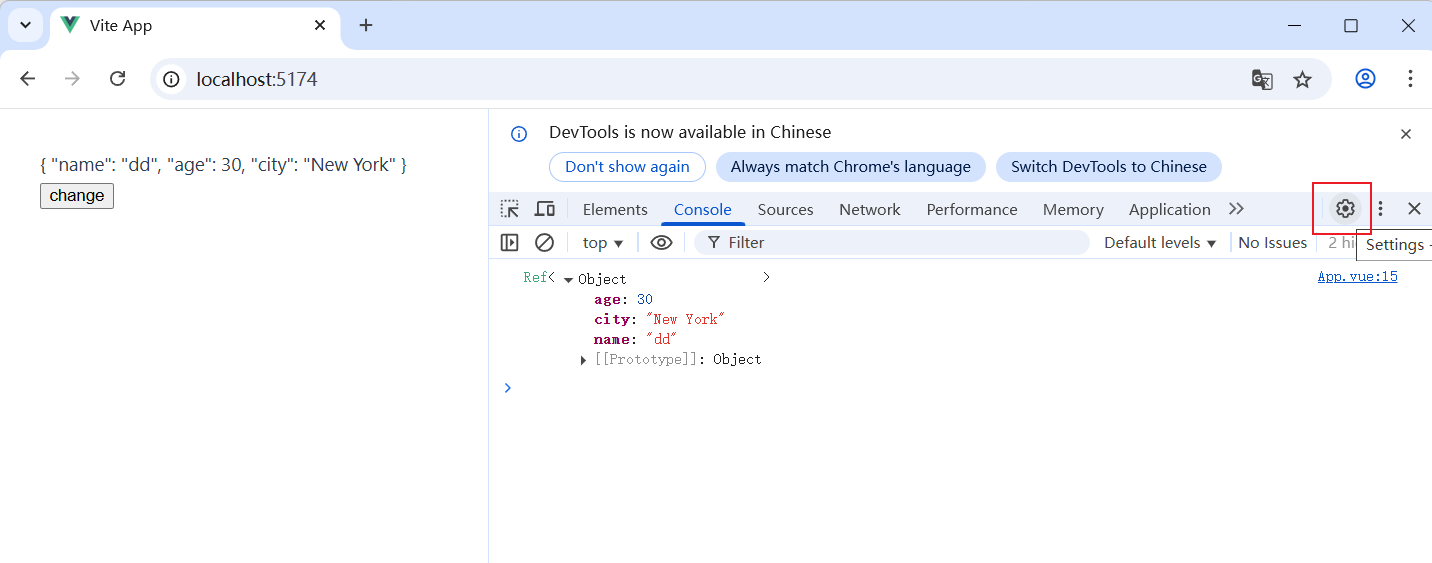Viewport: 1432px width, 563px height.
Task: Show more DevTools tabs chevron
Action: click(1236, 209)
